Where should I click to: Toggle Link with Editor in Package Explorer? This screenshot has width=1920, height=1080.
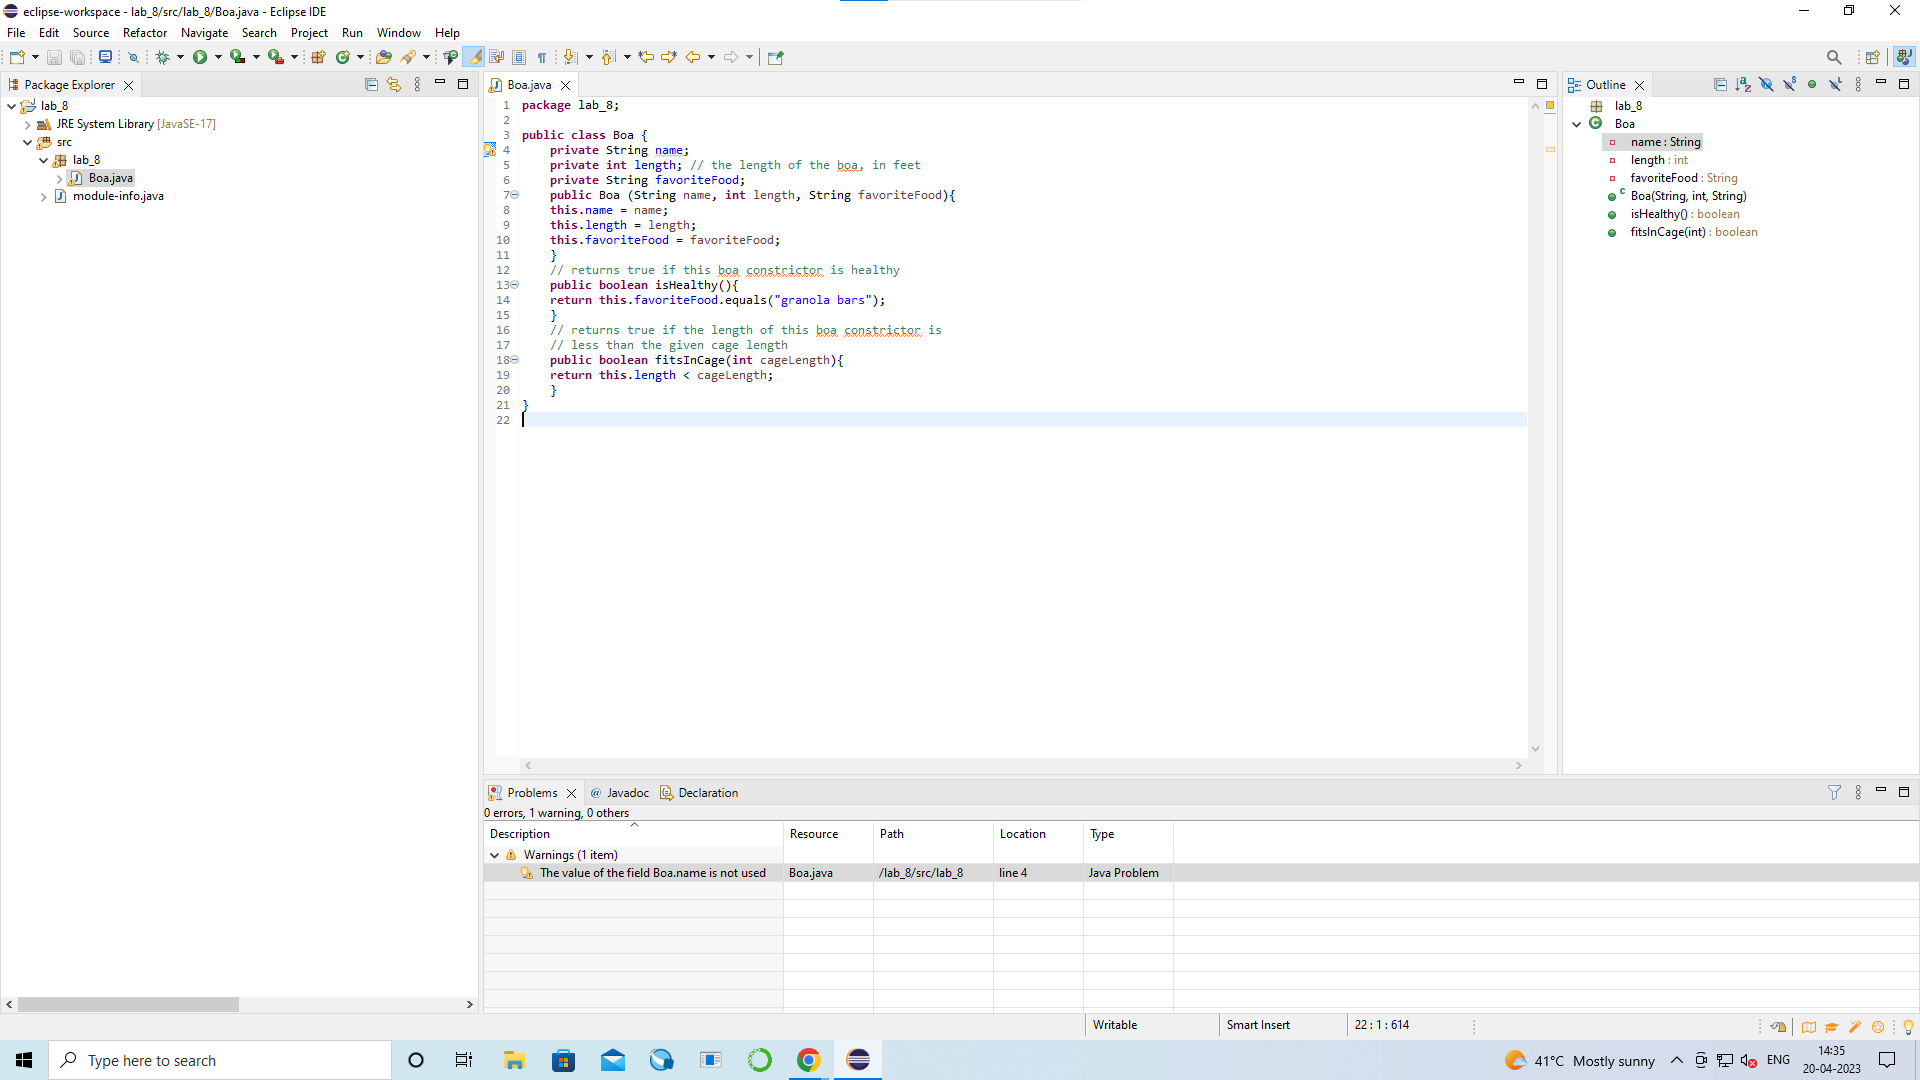coord(394,85)
